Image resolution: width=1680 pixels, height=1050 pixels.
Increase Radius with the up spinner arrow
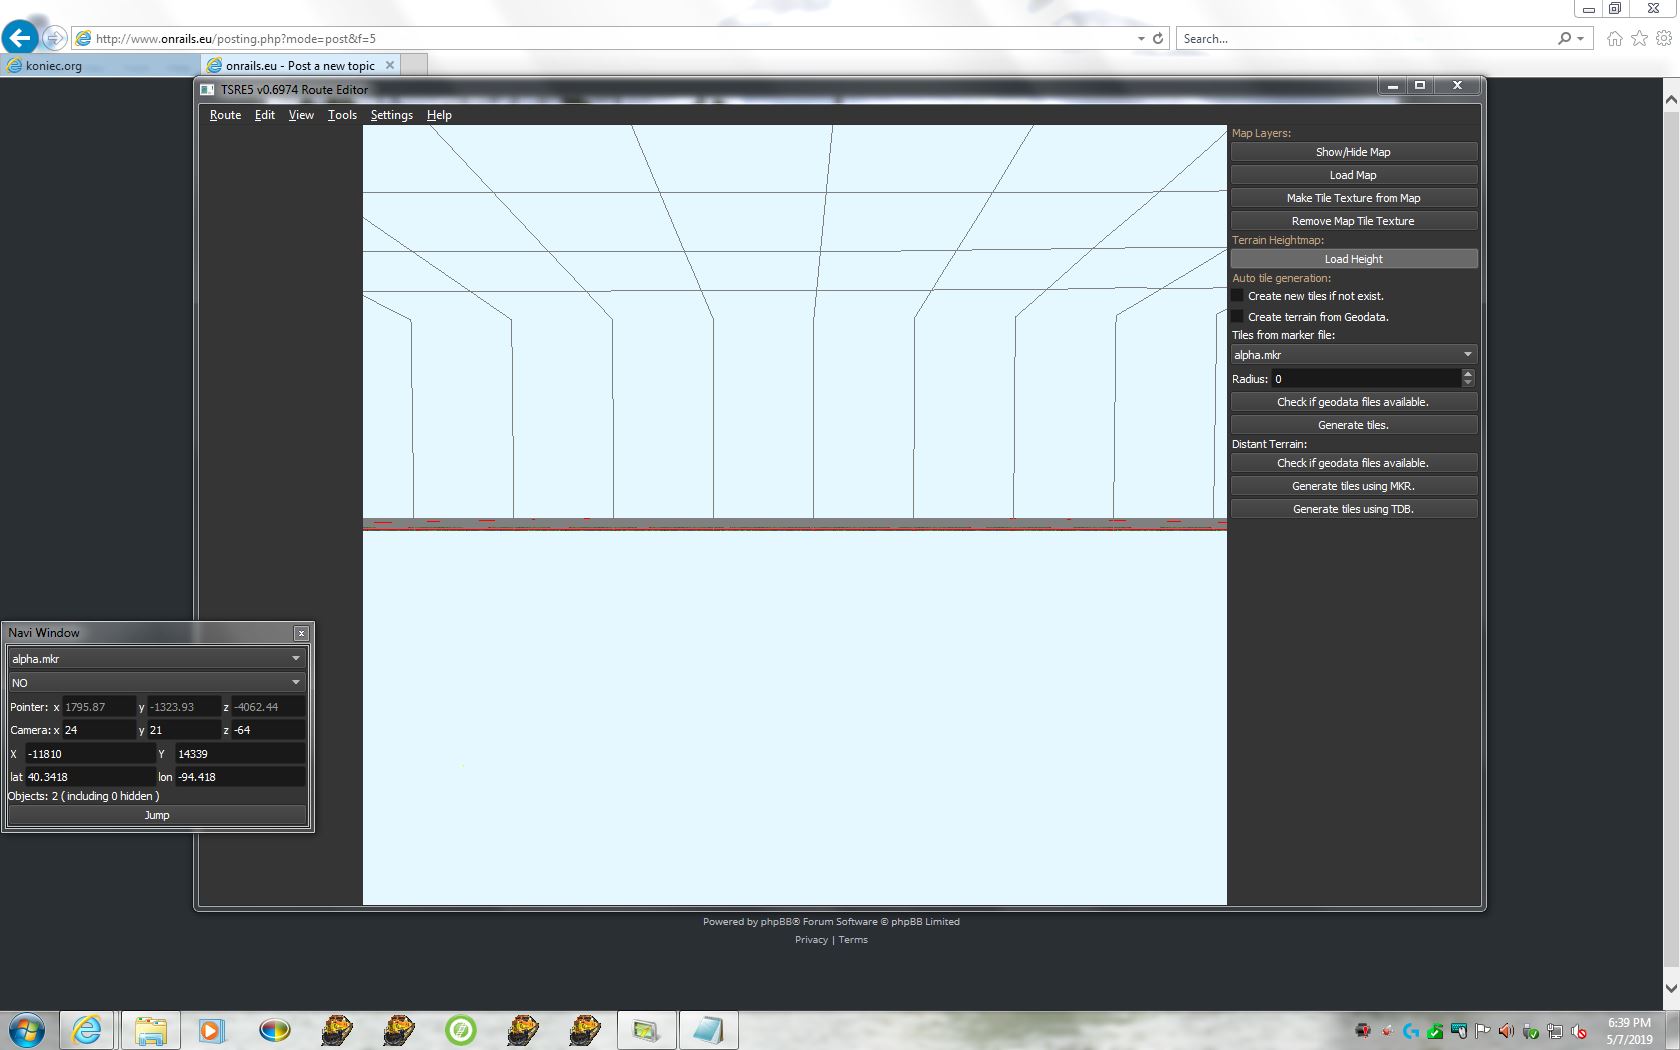click(x=1468, y=374)
